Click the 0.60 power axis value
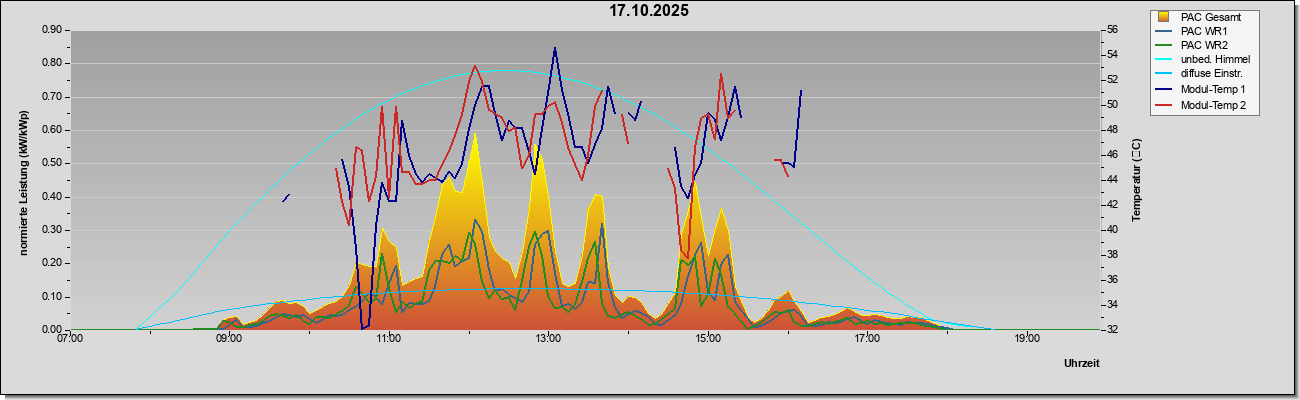1300x400 pixels. [x=52, y=130]
